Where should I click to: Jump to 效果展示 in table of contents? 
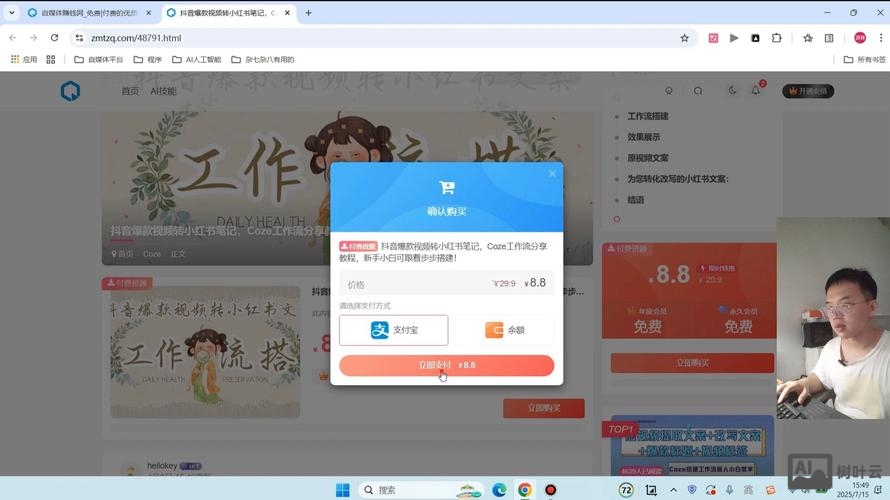coord(644,137)
